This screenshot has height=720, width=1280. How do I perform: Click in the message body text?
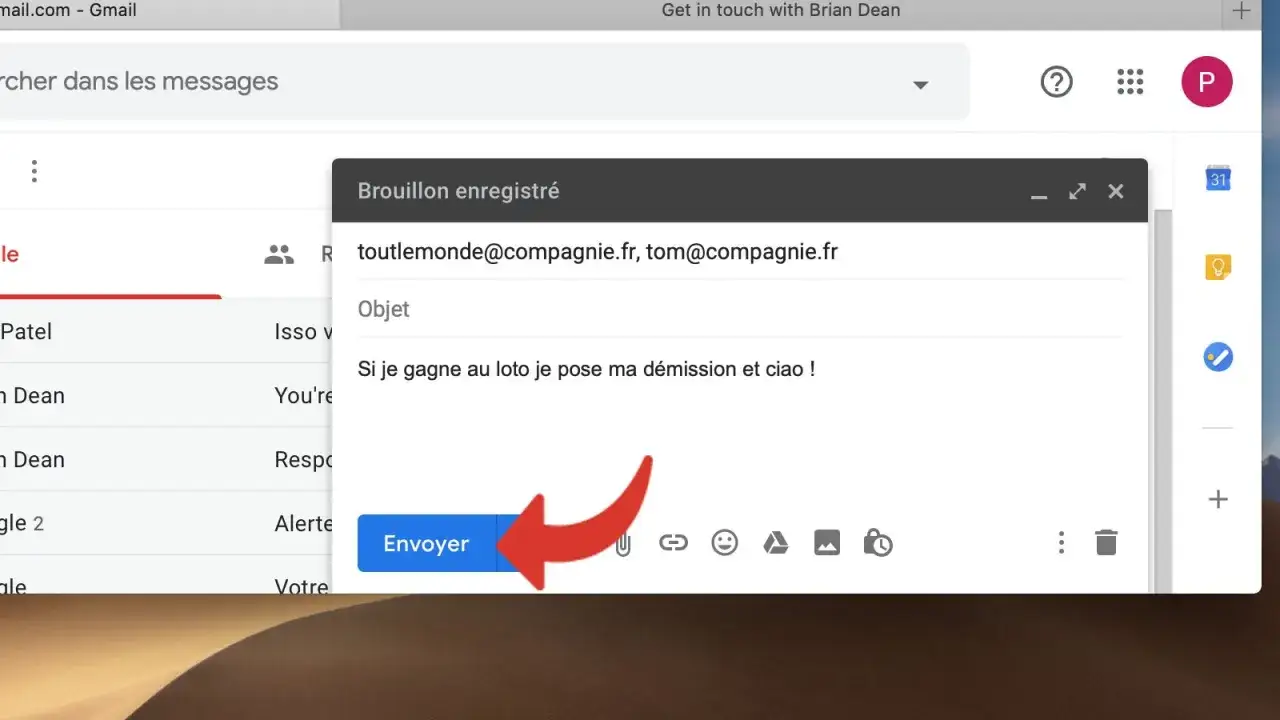pos(586,369)
